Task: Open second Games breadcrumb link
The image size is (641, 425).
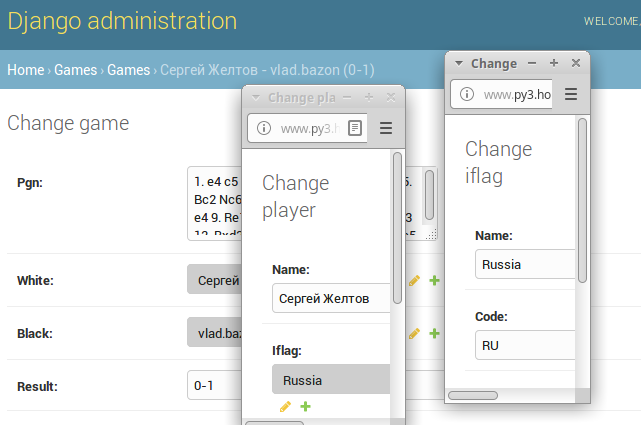Action: coord(129,70)
